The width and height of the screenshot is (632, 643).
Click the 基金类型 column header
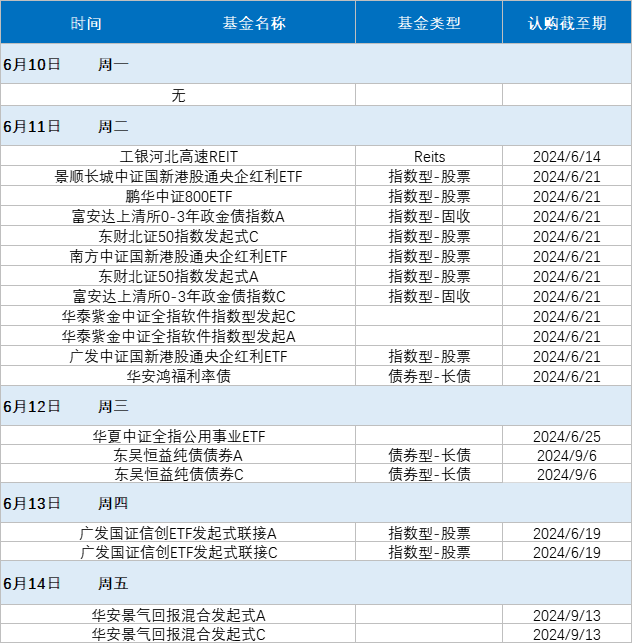coord(429,23)
